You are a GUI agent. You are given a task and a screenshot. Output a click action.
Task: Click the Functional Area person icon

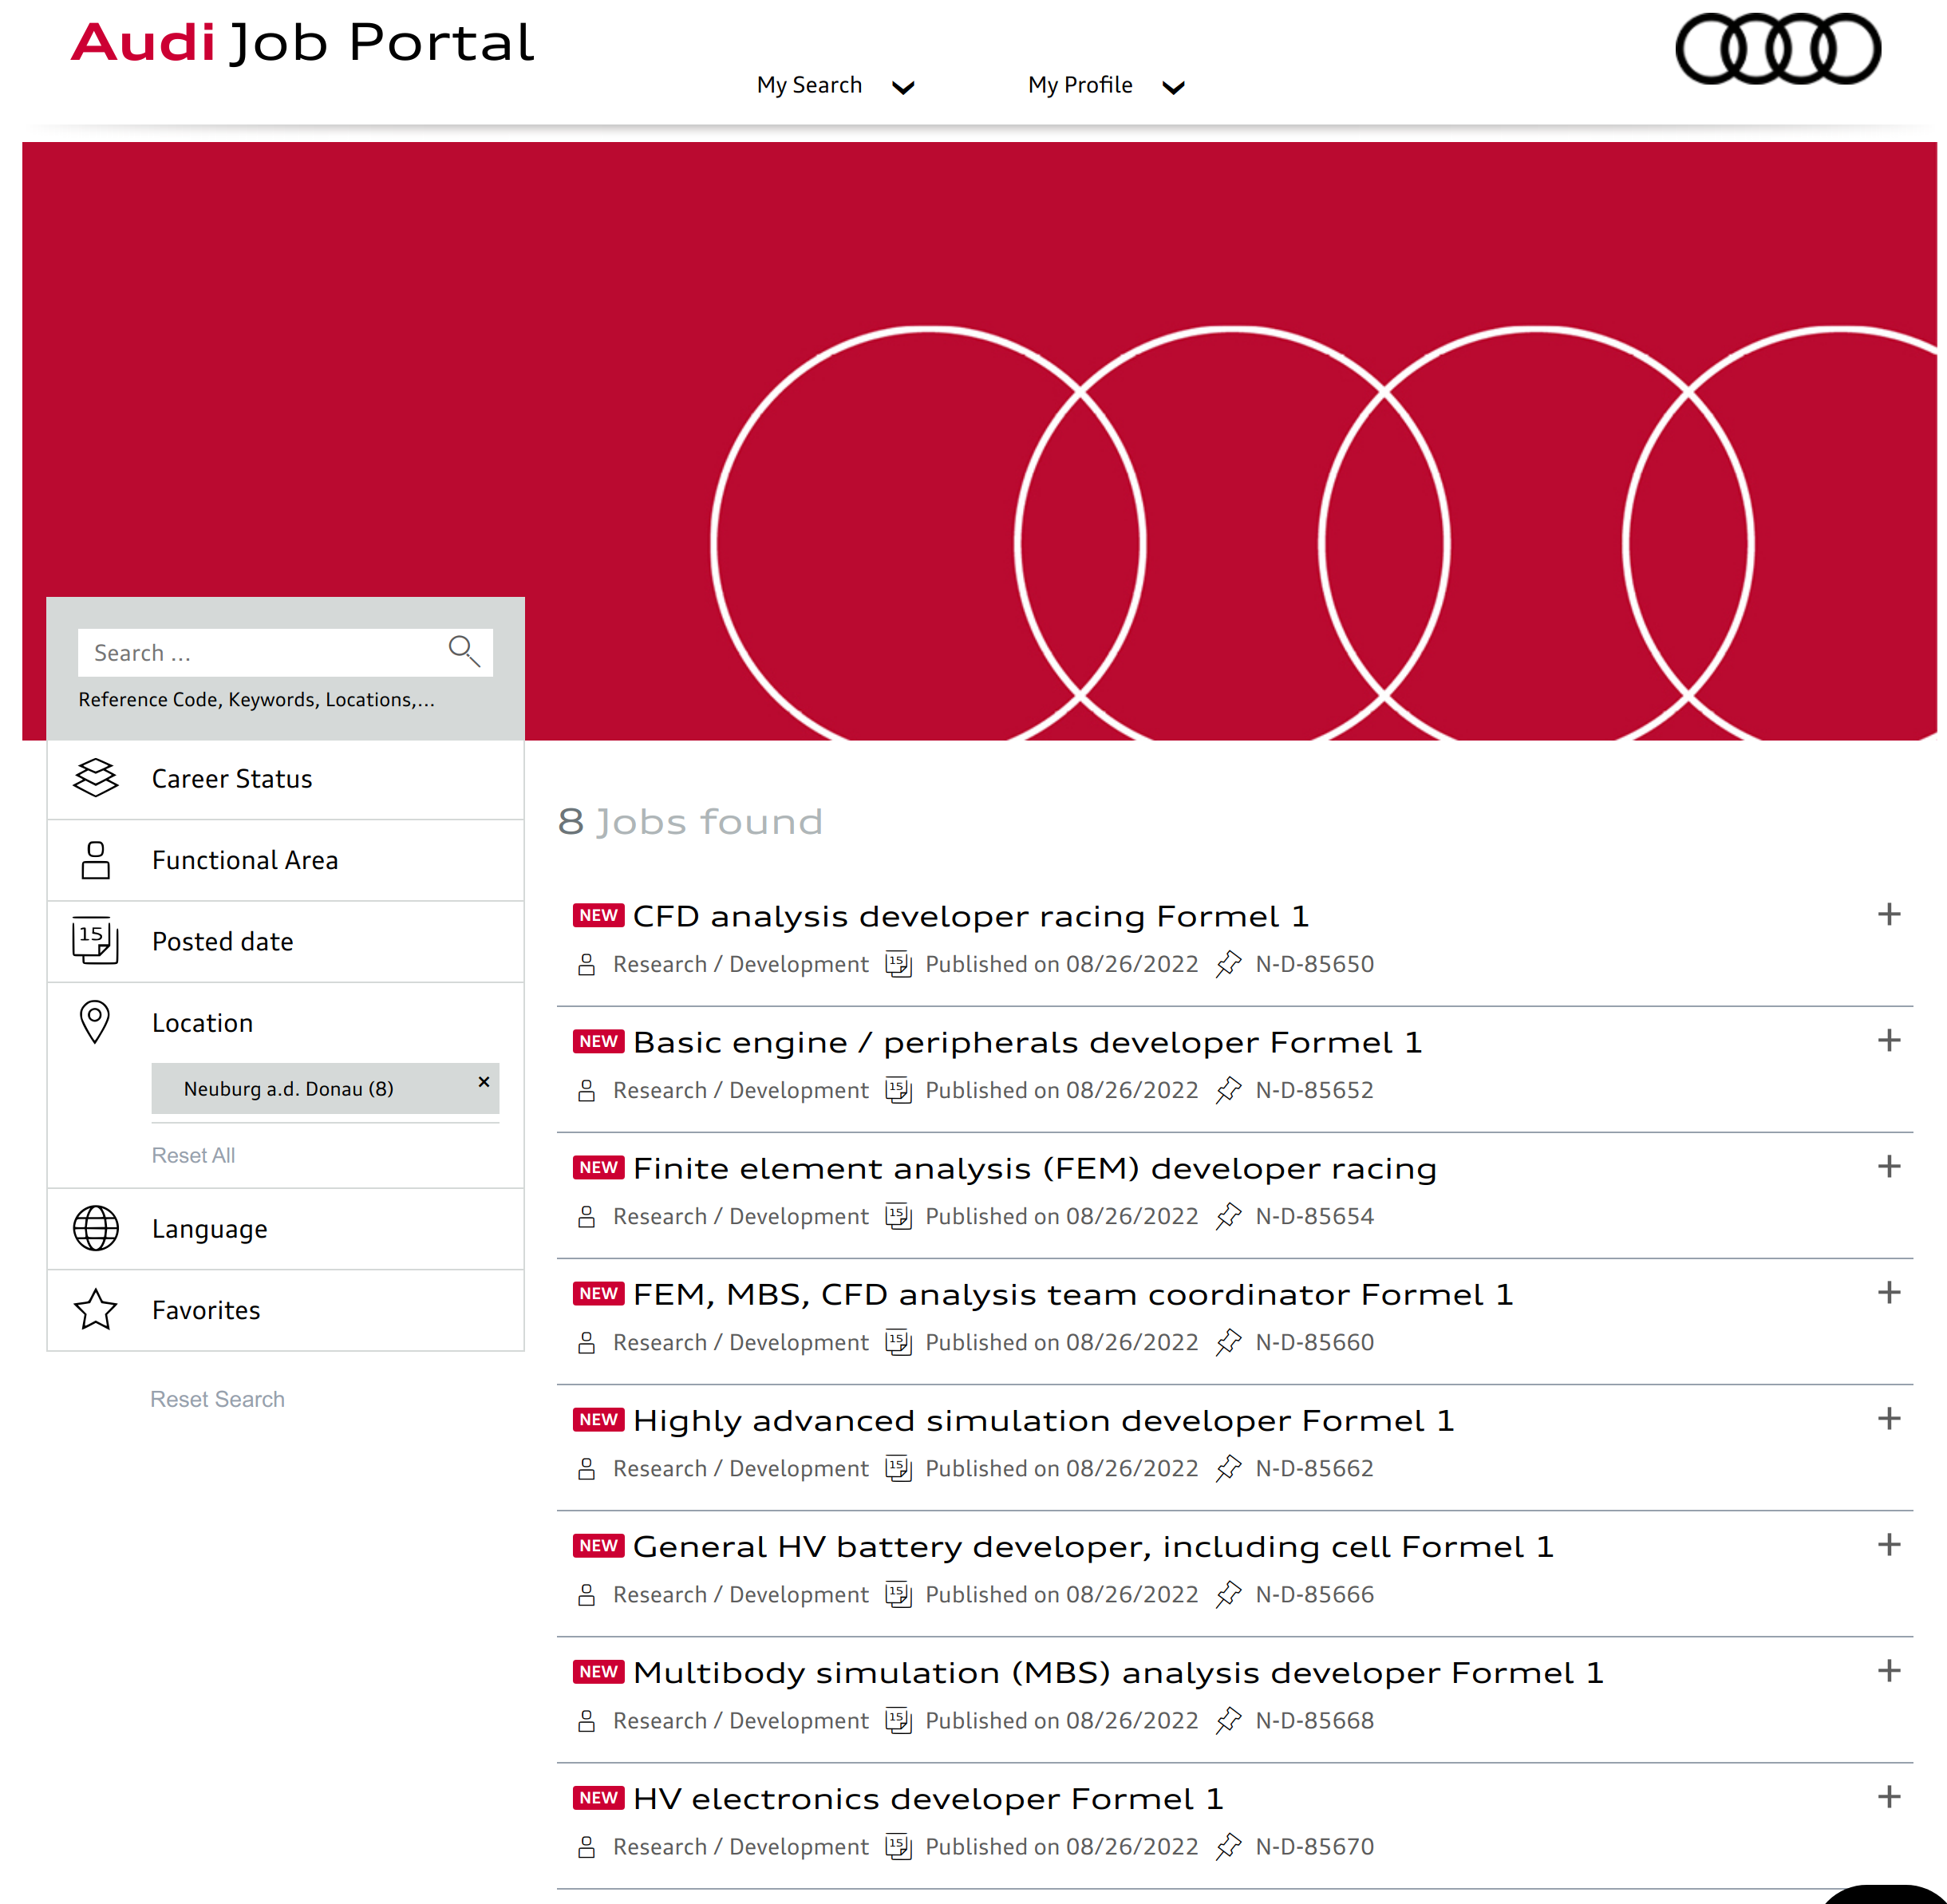[96, 860]
